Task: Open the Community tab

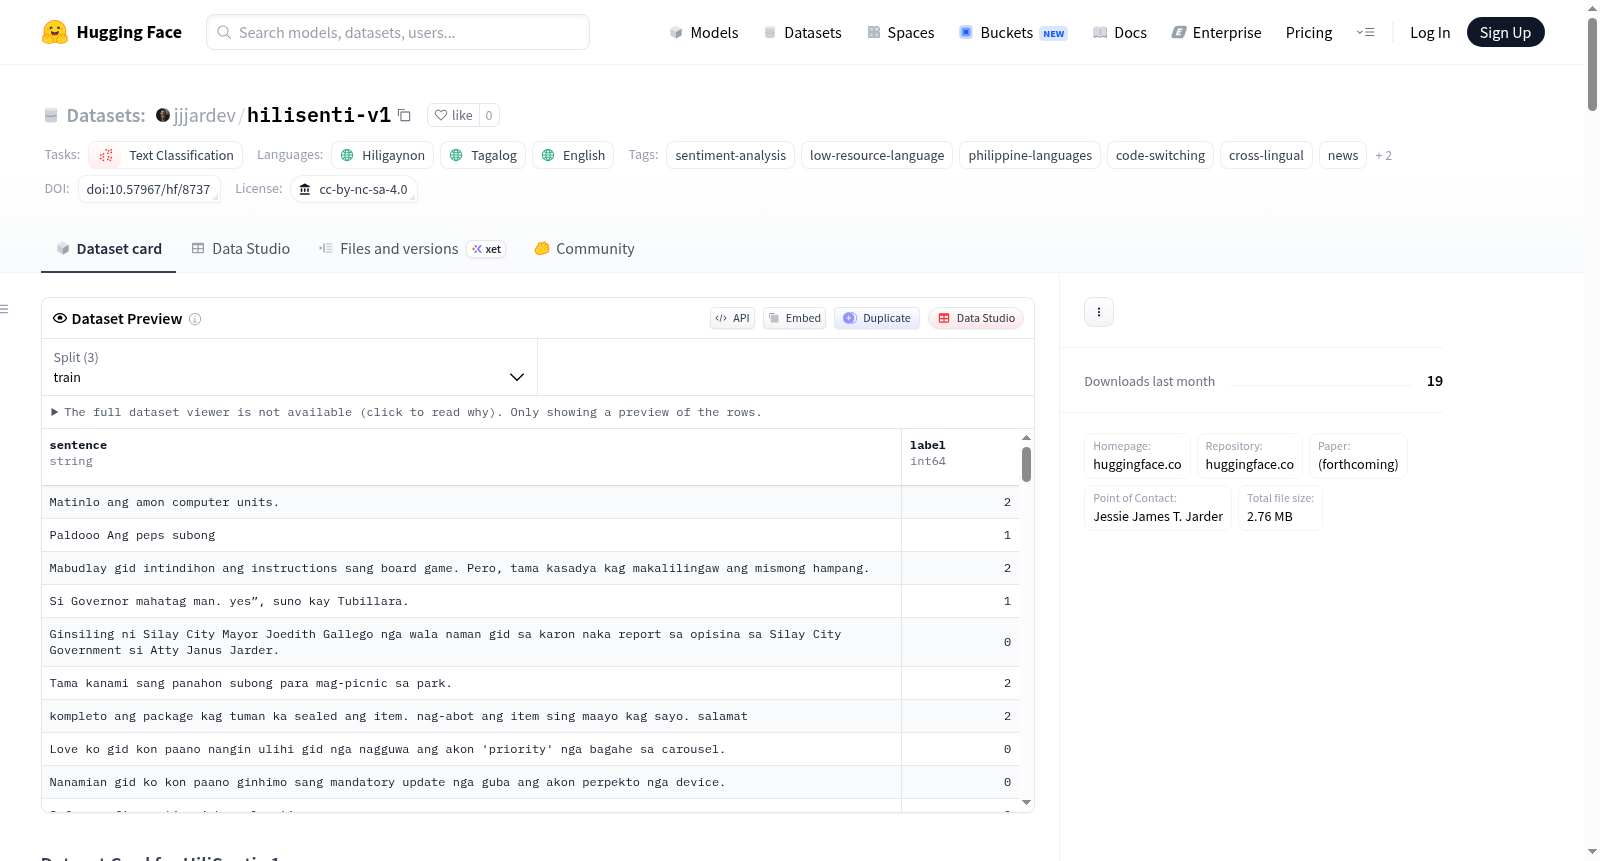Action: coord(584,249)
